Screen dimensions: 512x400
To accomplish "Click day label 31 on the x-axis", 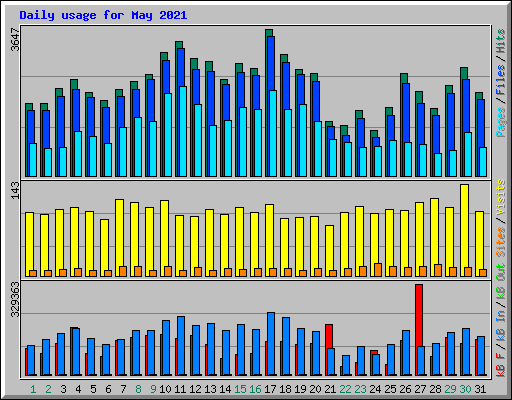I will 480,389.
